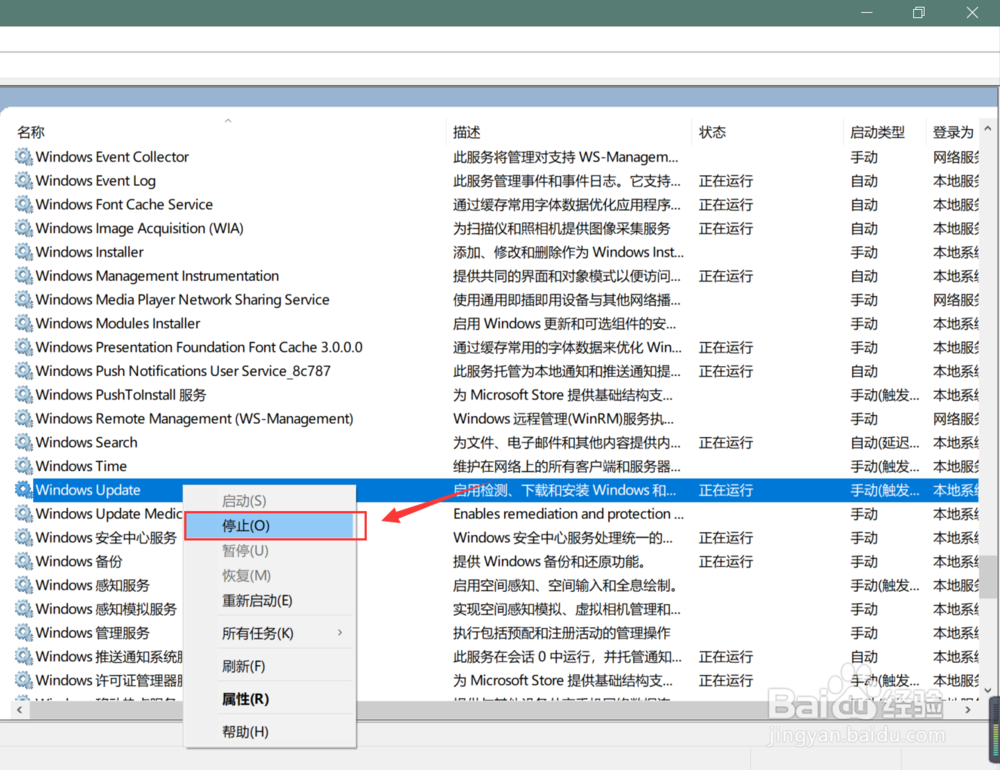Click 正在运行 status of Windows 备份
The height and width of the screenshot is (770, 1000).
[x=726, y=561]
